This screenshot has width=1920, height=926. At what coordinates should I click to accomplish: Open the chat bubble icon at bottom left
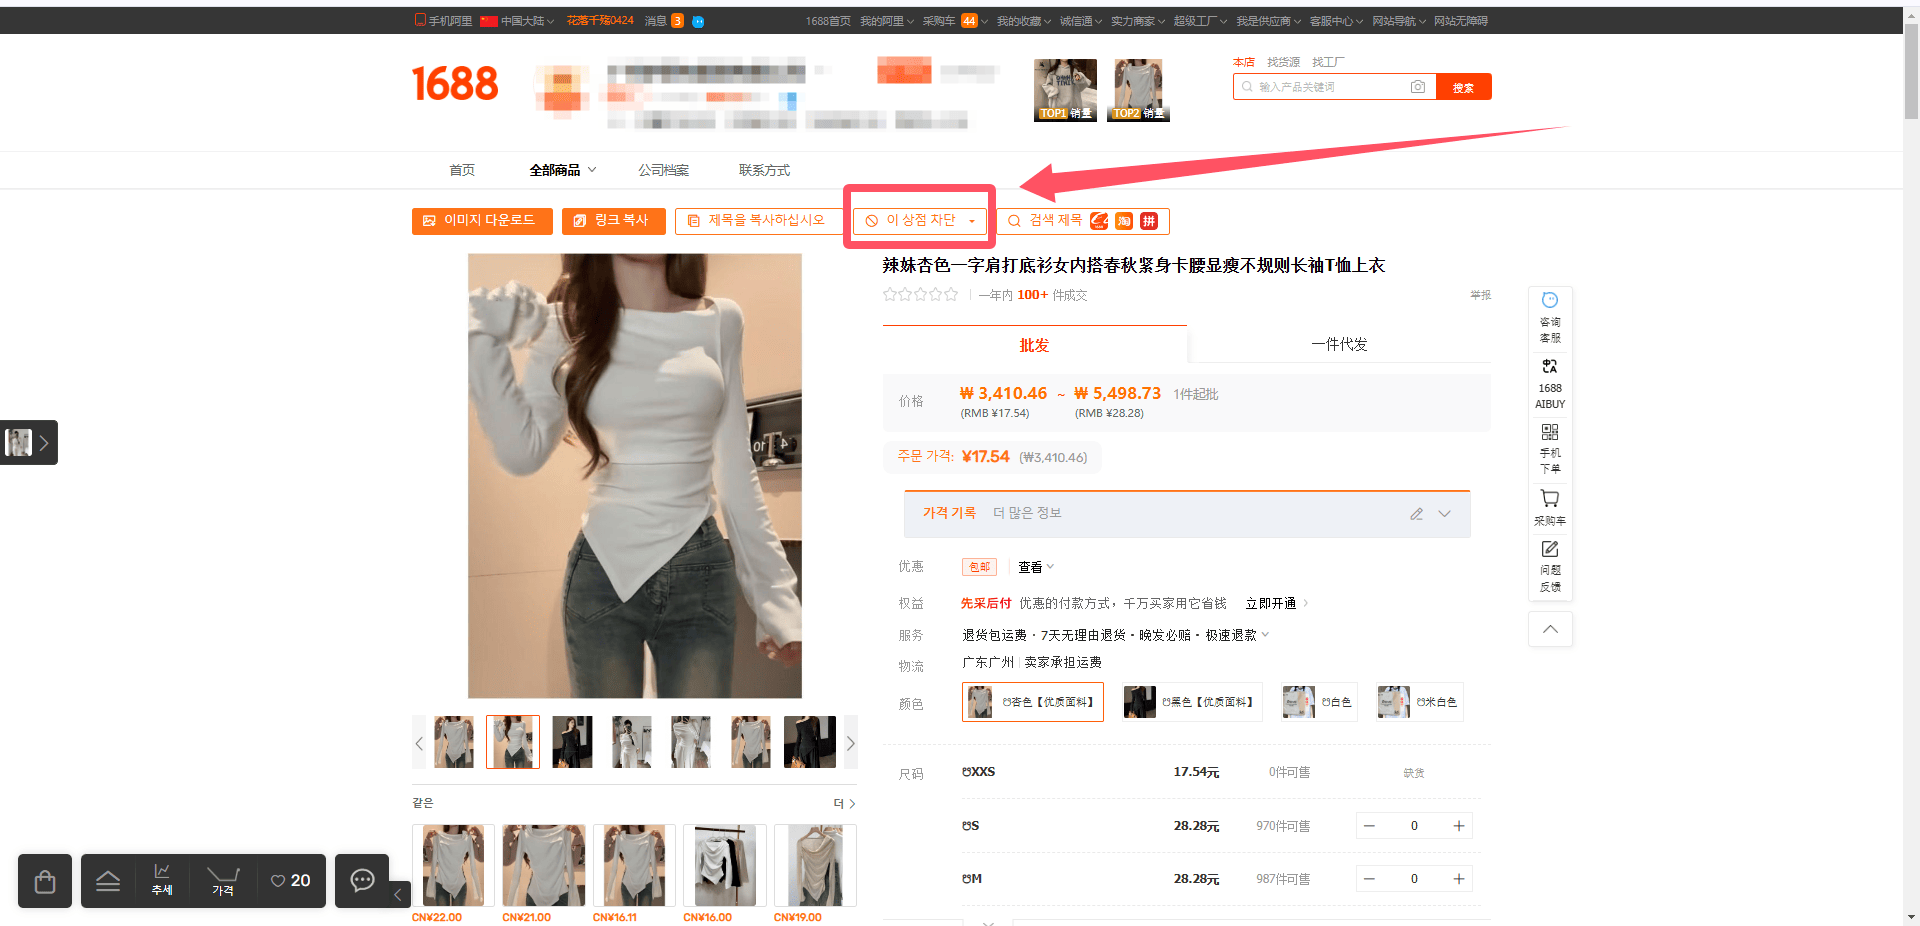point(362,881)
